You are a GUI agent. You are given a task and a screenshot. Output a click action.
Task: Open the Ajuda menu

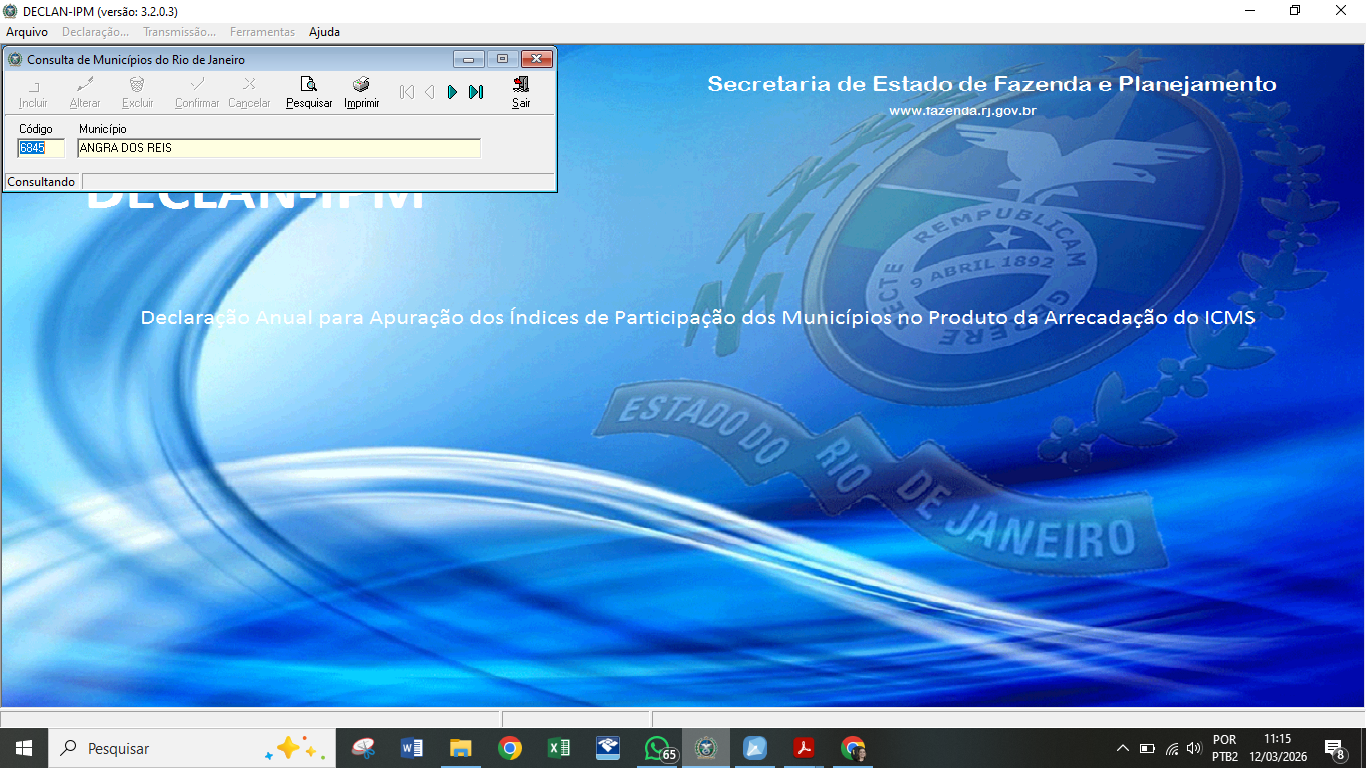(x=324, y=32)
